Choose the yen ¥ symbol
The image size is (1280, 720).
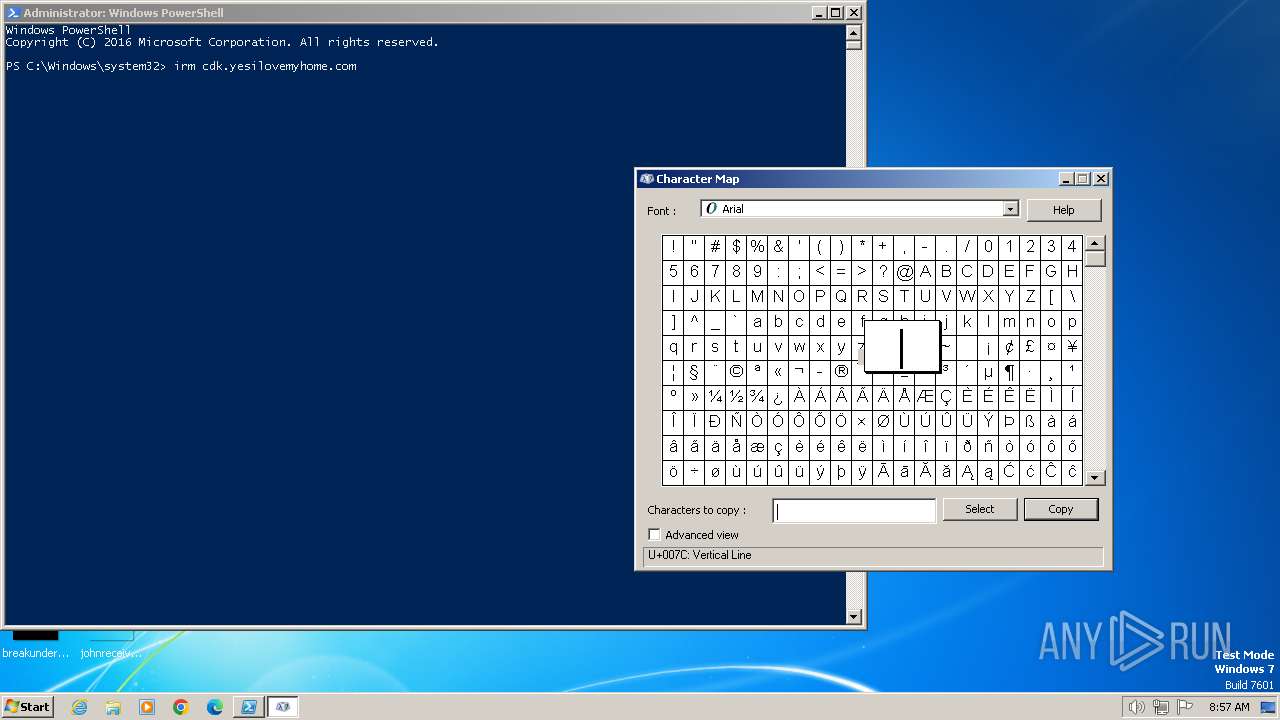(x=1072, y=347)
